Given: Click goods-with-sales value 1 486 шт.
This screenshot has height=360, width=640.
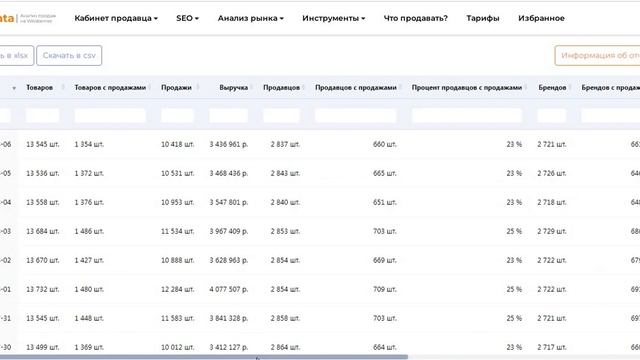Looking at the screenshot, I should click(89, 231).
